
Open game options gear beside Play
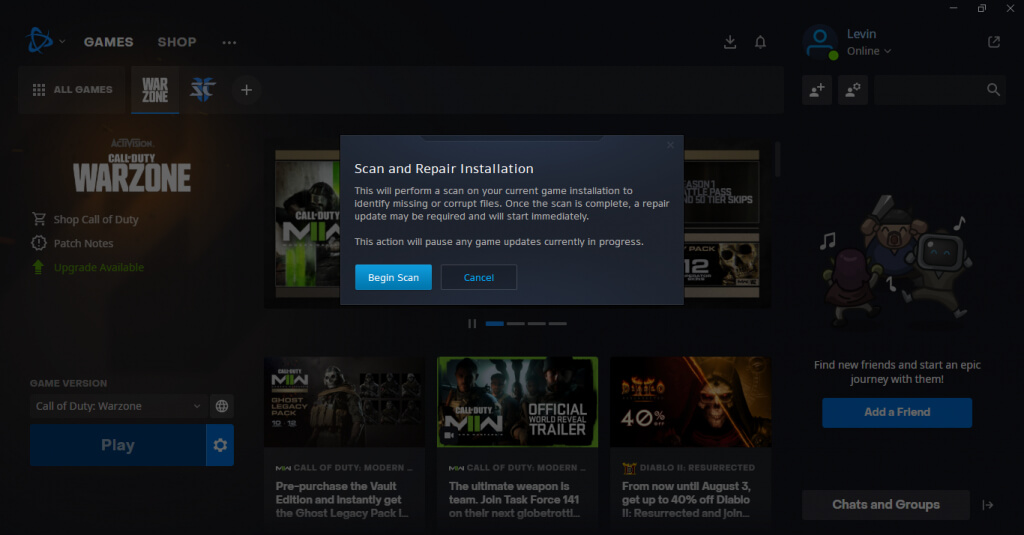[x=220, y=446]
